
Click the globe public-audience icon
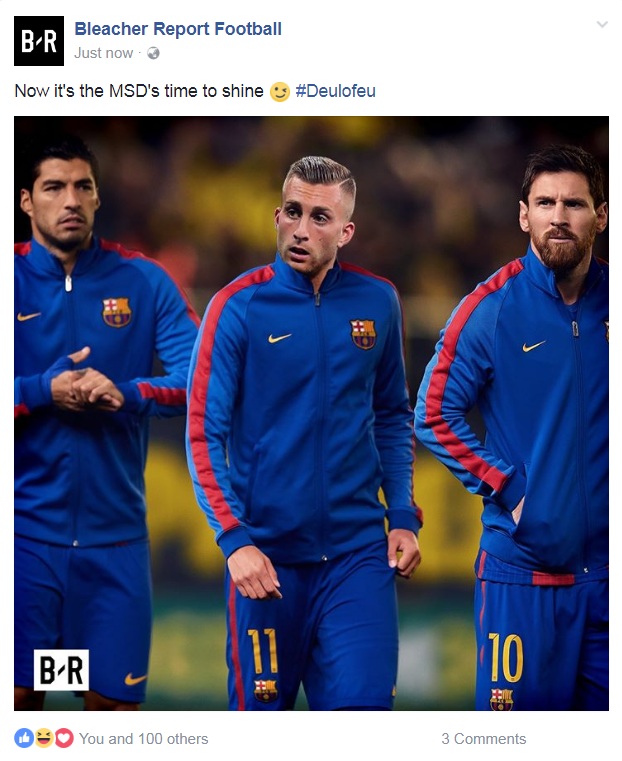click(x=153, y=53)
